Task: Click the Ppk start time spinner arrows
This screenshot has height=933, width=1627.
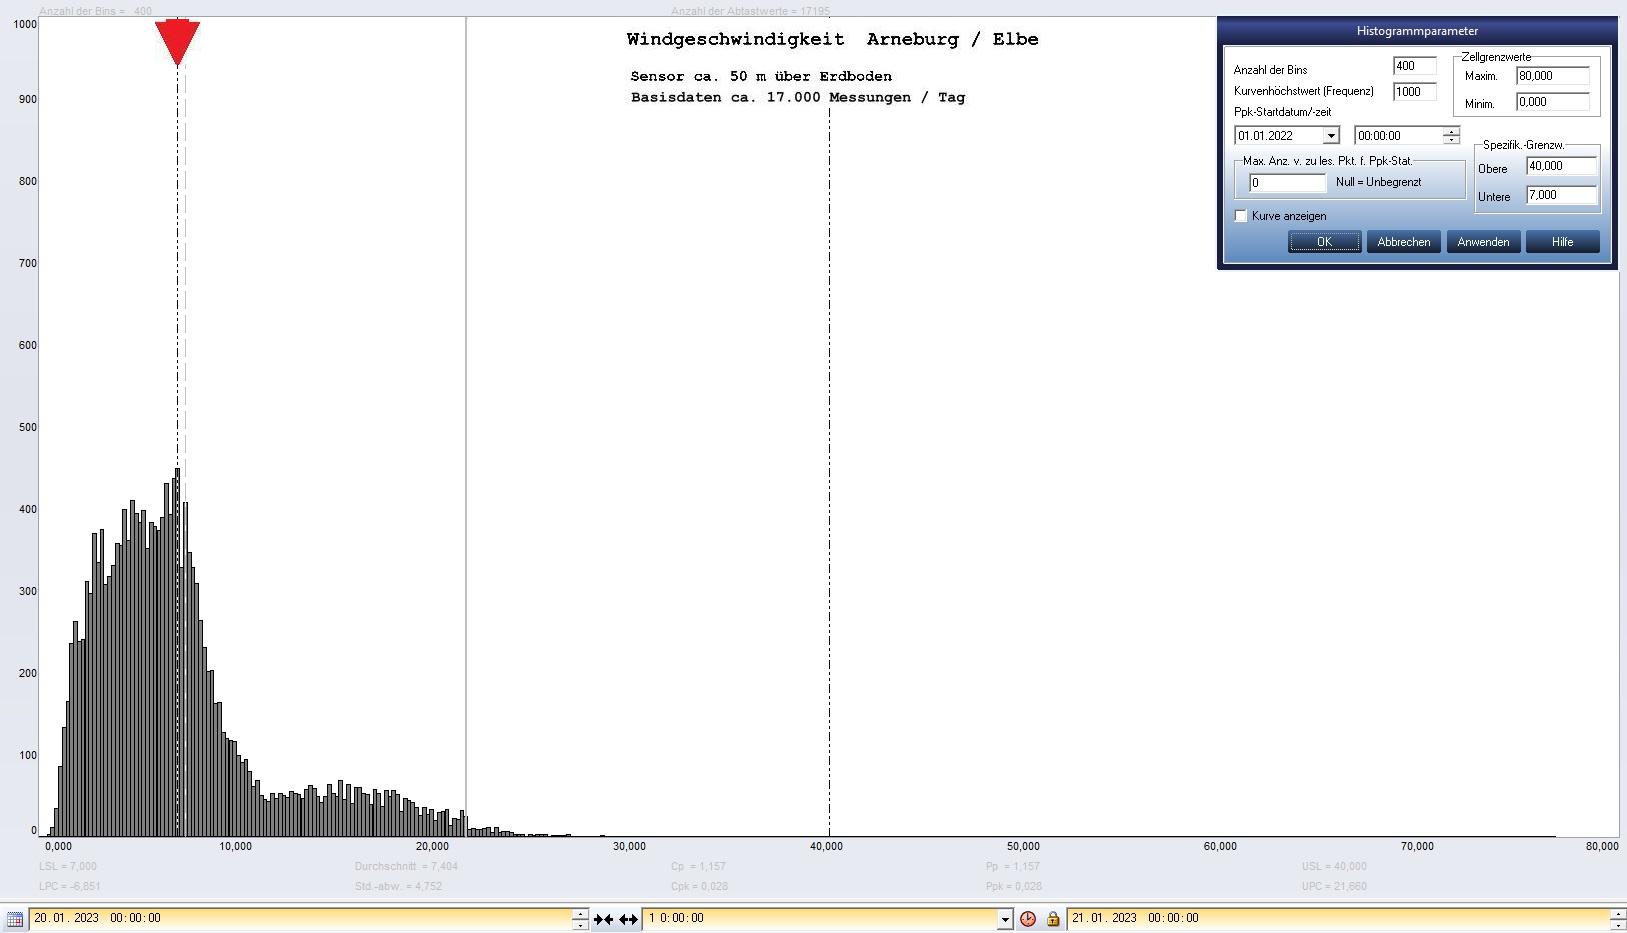Action: pos(1451,136)
